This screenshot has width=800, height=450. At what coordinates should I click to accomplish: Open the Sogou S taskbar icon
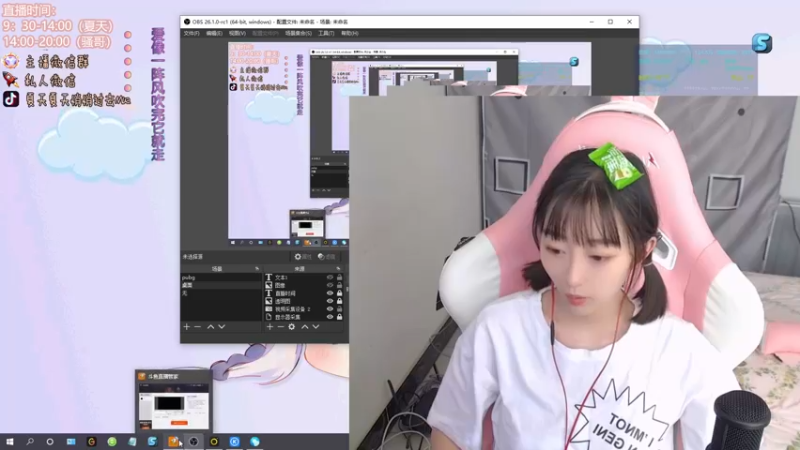(x=152, y=442)
